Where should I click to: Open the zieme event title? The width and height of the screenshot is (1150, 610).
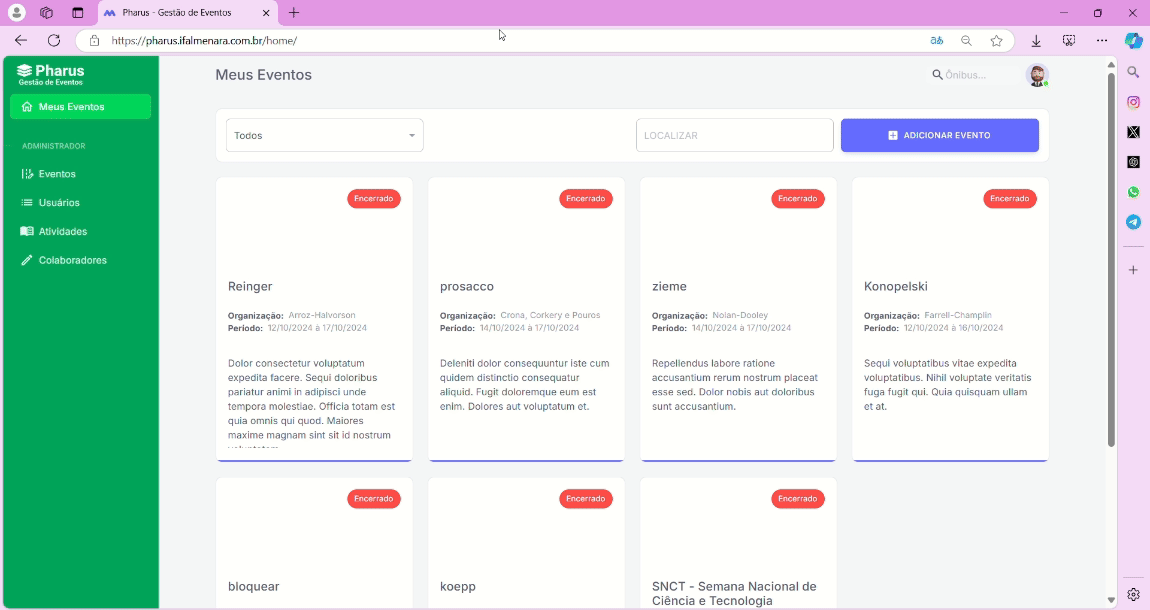point(669,287)
